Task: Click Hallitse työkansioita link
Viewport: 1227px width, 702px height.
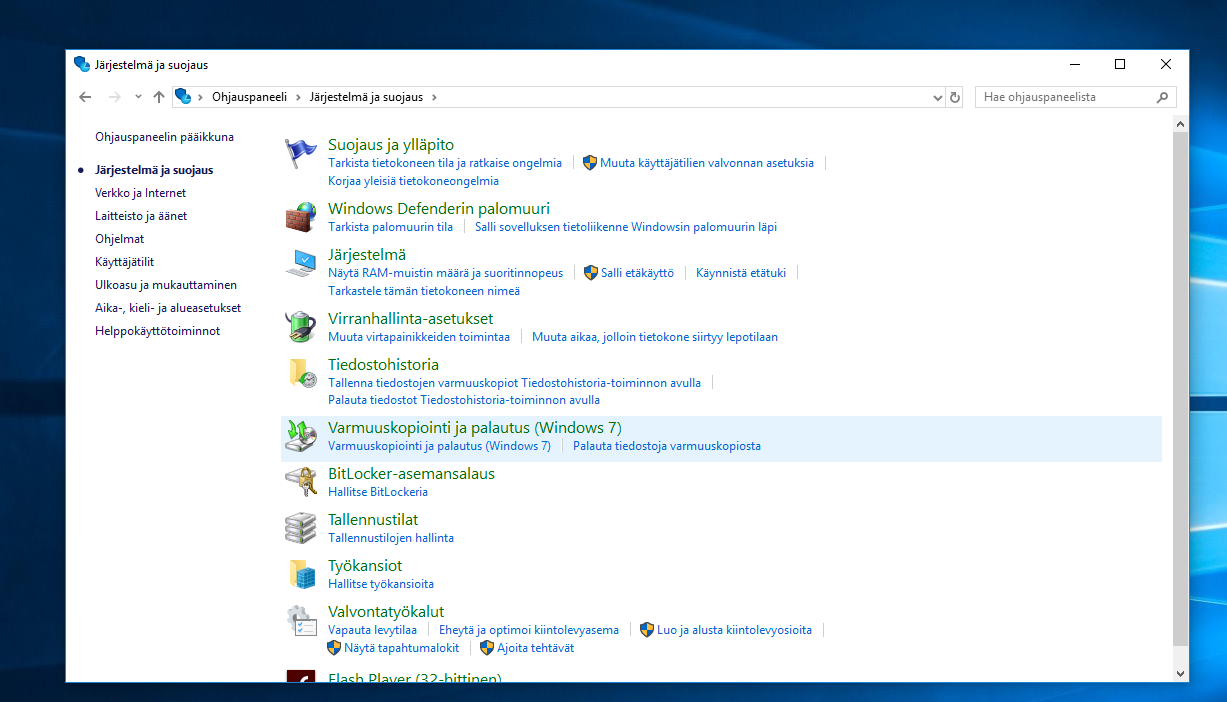Action: pyautogui.click(x=381, y=584)
